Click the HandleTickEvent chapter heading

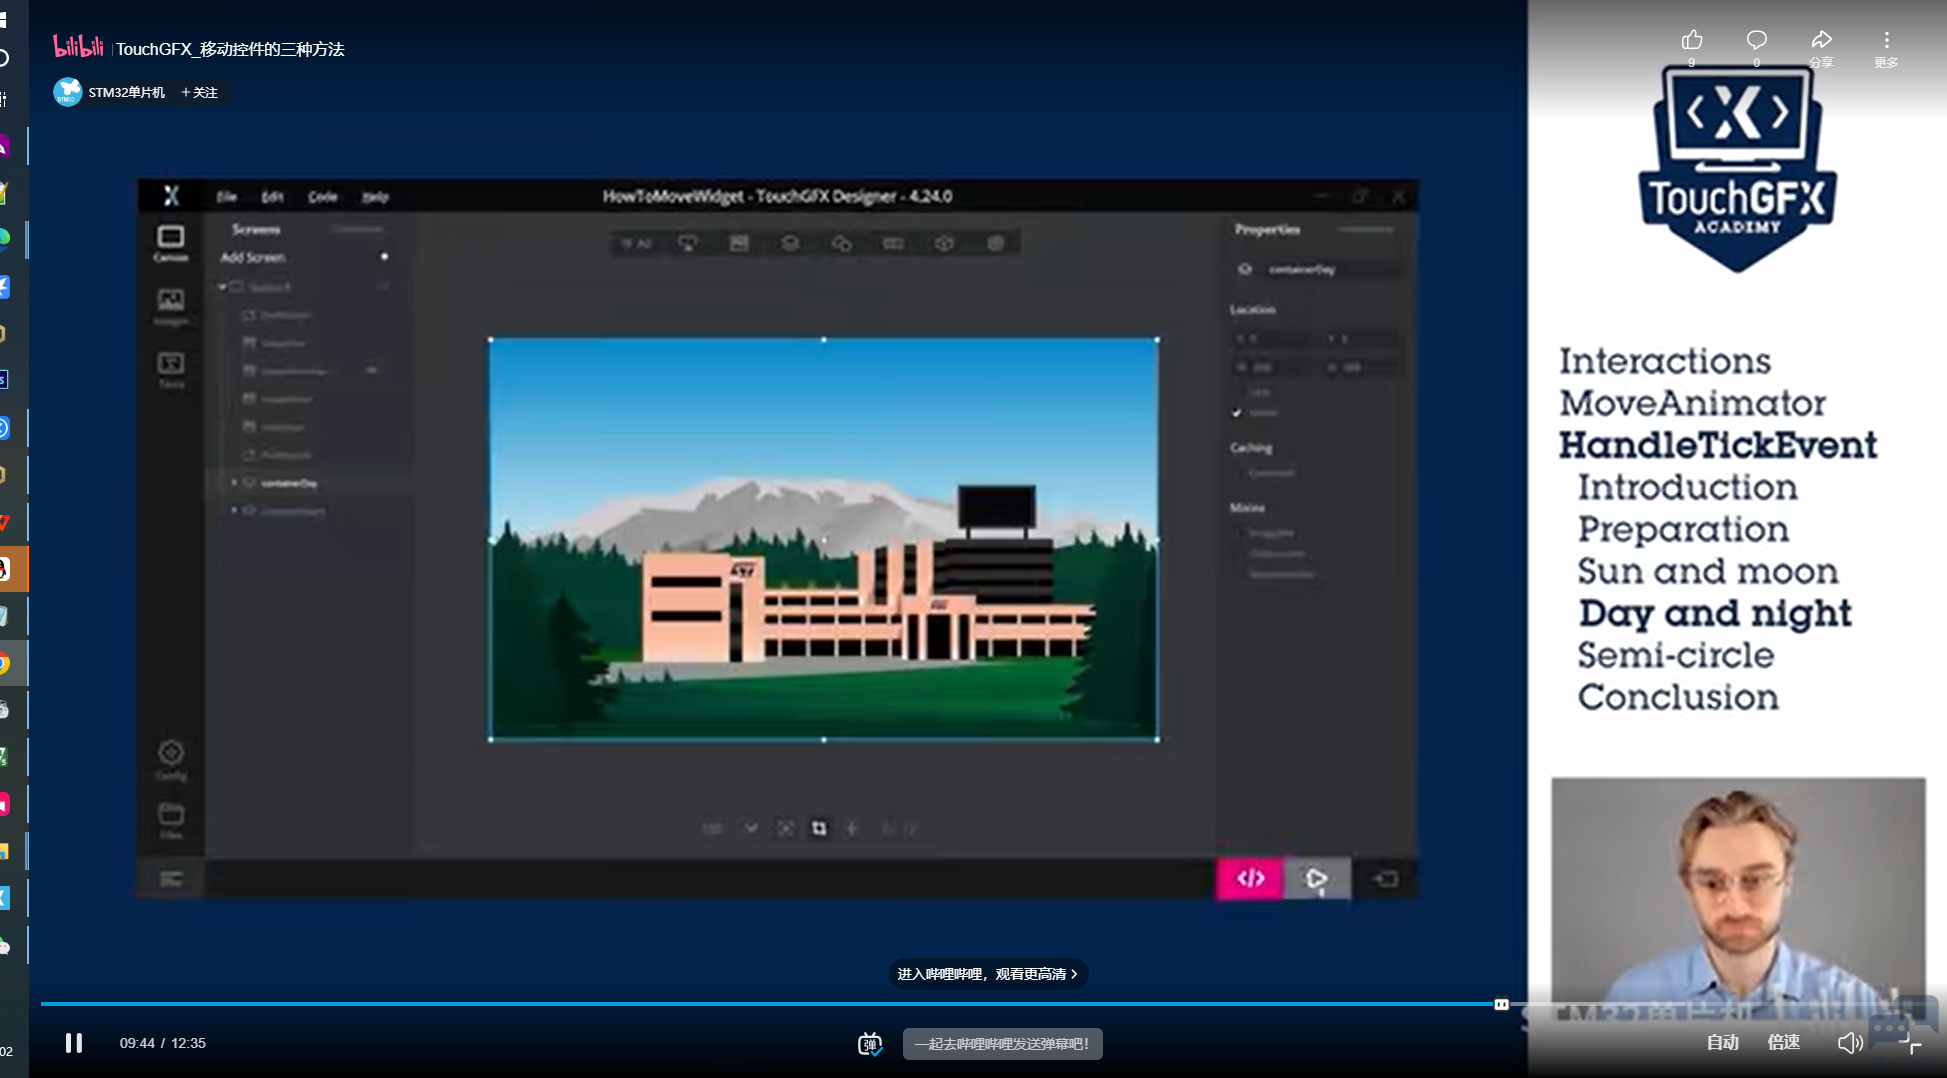(1718, 445)
